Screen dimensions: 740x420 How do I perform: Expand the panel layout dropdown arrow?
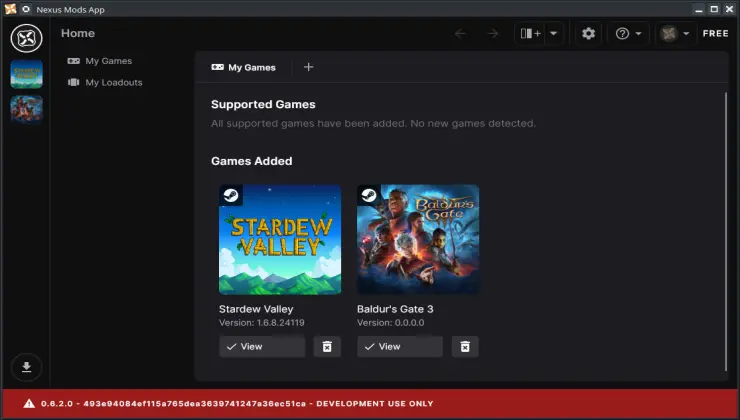pyautogui.click(x=554, y=34)
